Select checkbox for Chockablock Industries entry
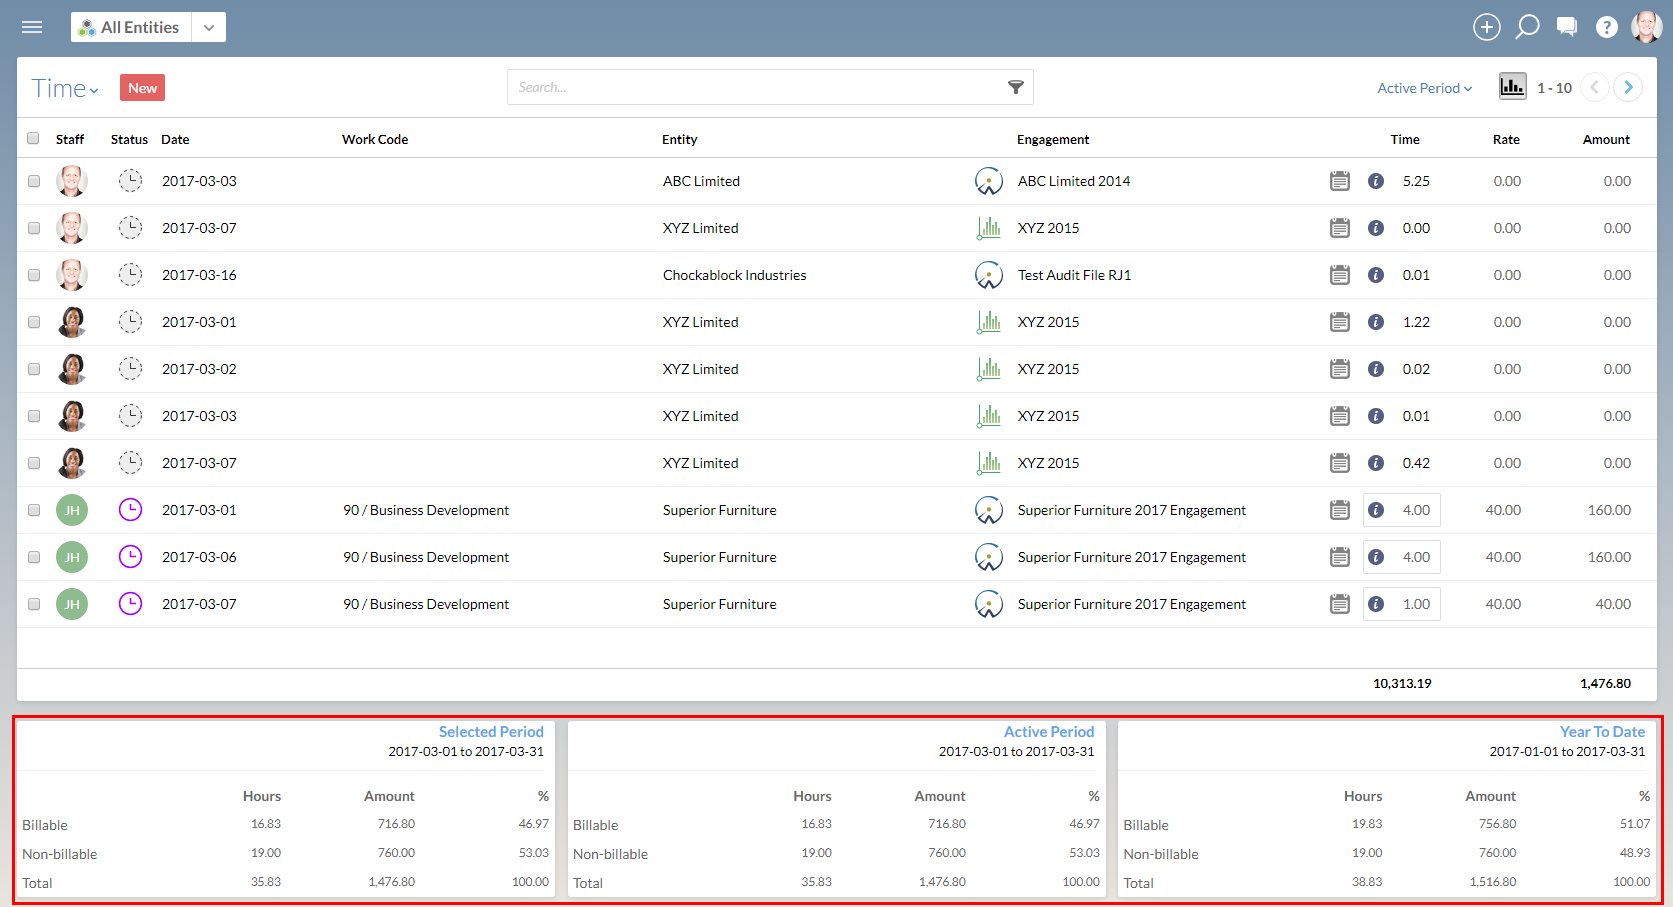Screen dimensions: 1673x907 point(34,275)
